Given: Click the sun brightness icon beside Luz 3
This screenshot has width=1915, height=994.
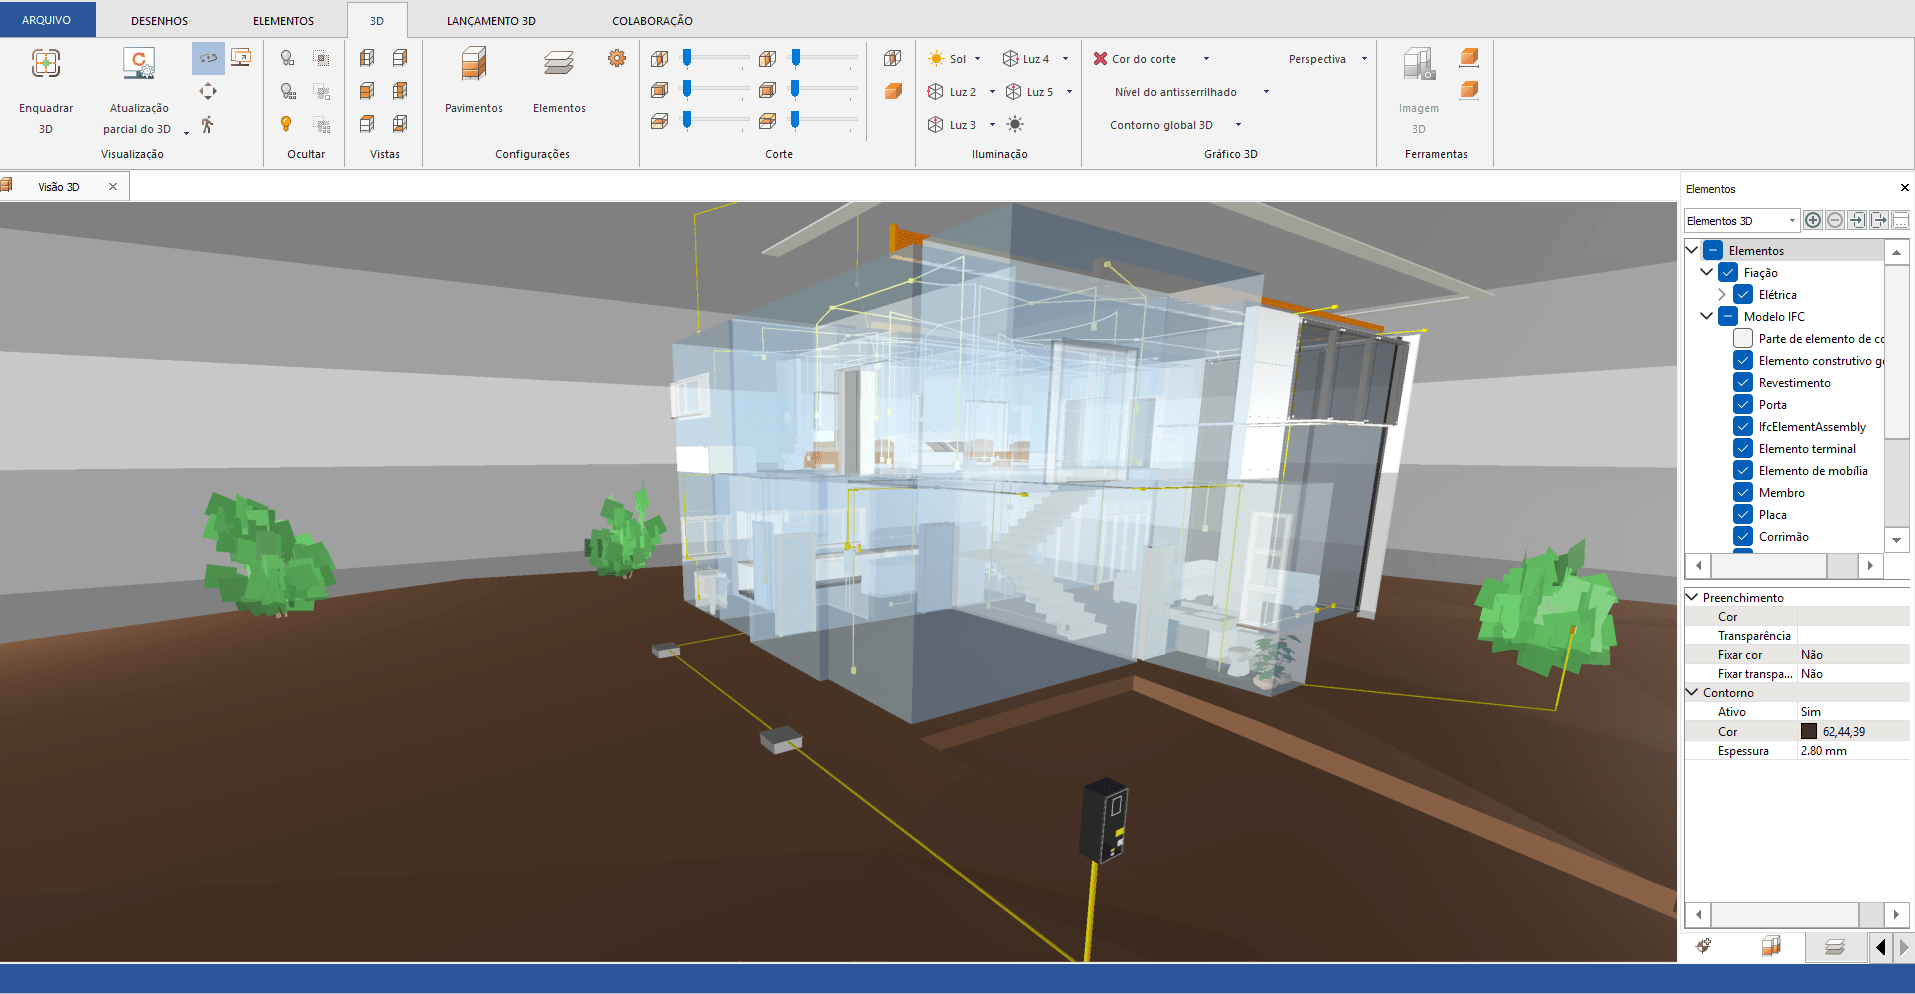Looking at the screenshot, I should click(1015, 124).
